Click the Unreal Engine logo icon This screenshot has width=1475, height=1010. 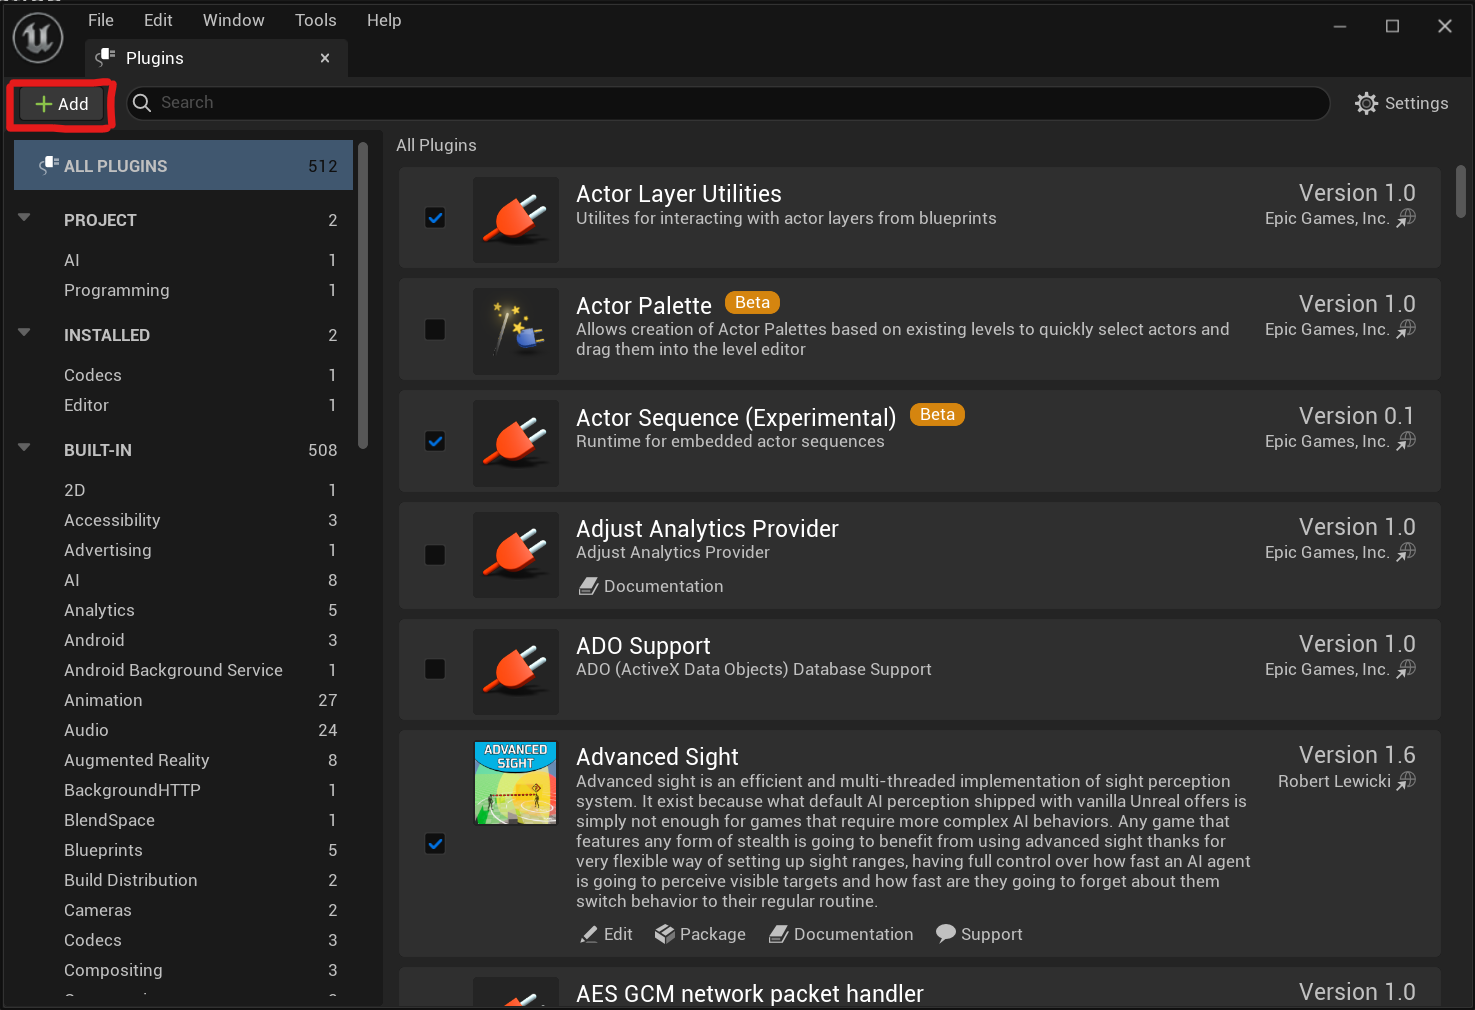pyautogui.click(x=38, y=38)
